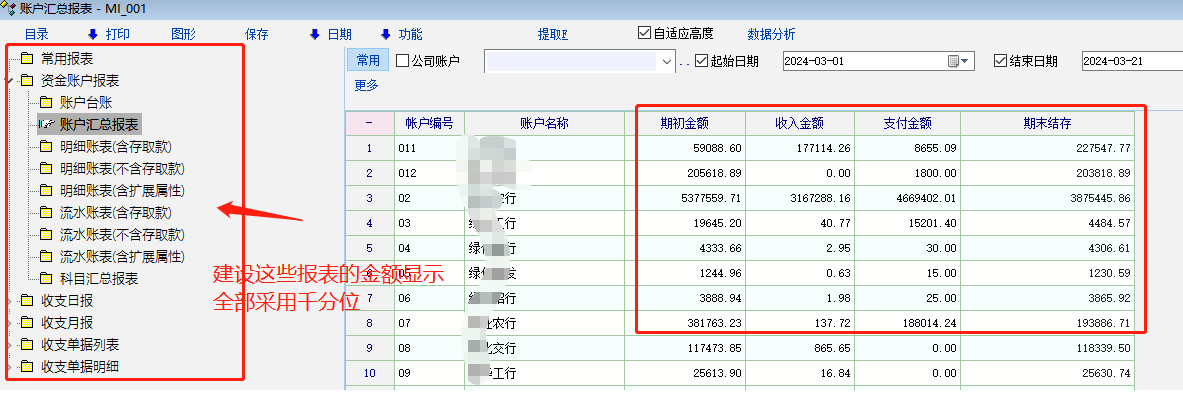Expand the 收支日报 tree node
This screenshot has height=420, width=1183.
[x=11, y=300]
